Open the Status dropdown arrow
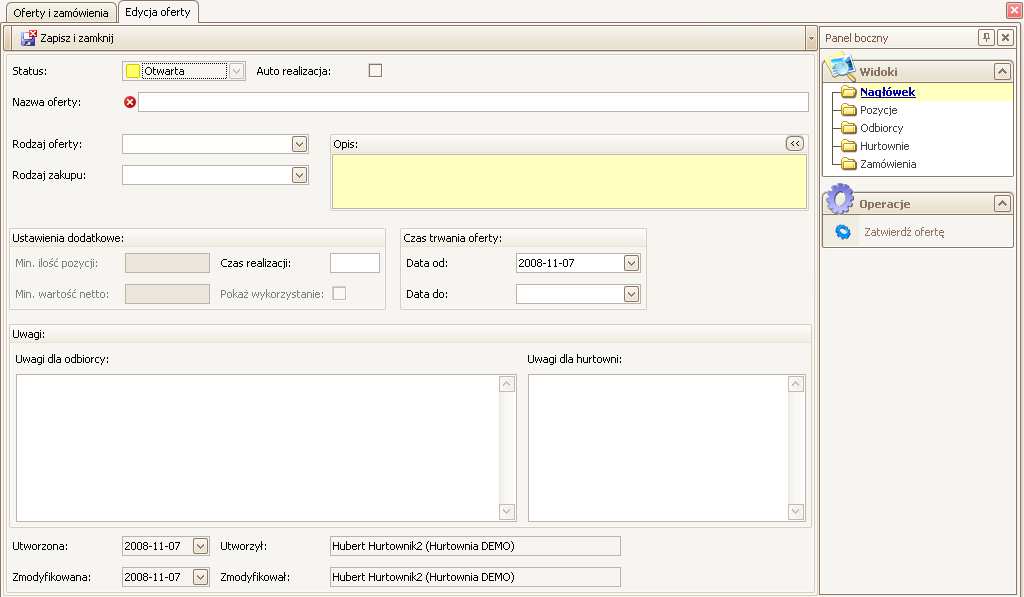 click(236, 71)
